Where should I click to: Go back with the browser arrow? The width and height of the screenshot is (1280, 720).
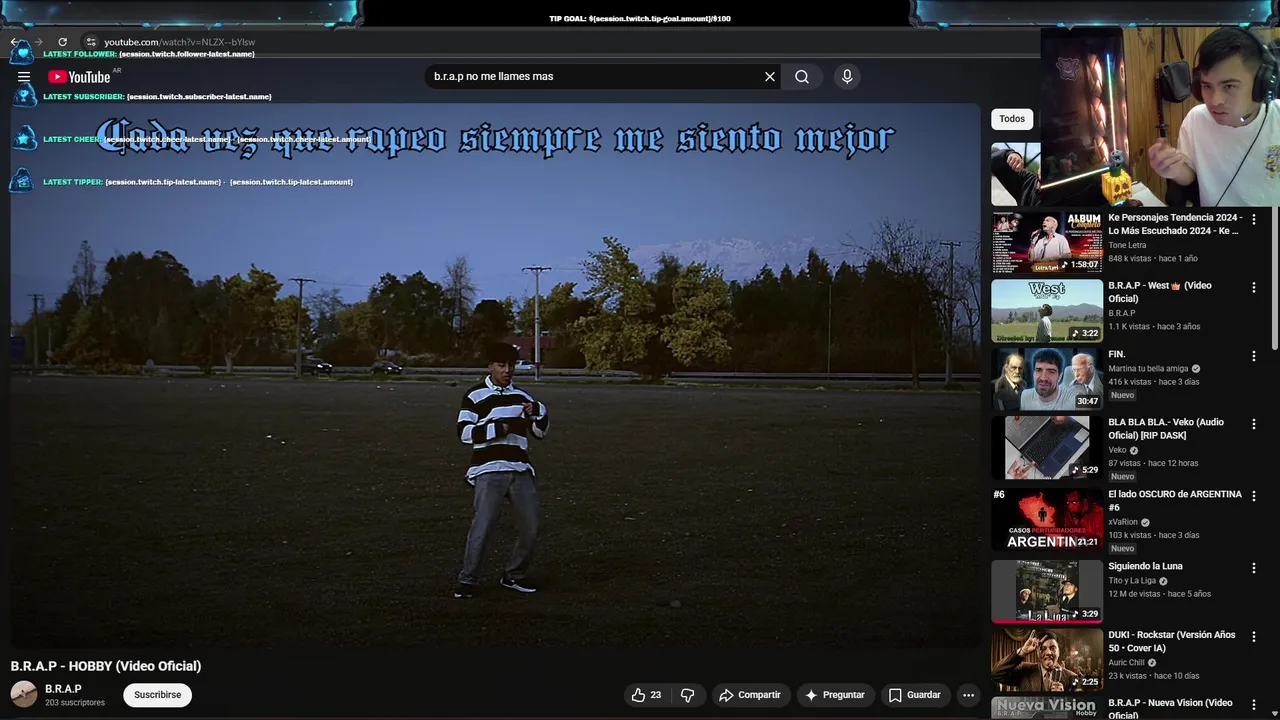[x=15, y=42]
